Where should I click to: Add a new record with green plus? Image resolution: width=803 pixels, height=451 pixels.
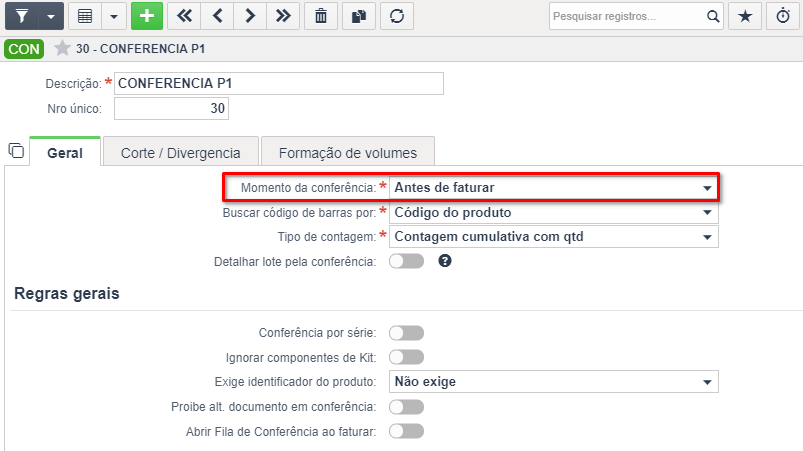pyautogui.click(x=147, y=16)
